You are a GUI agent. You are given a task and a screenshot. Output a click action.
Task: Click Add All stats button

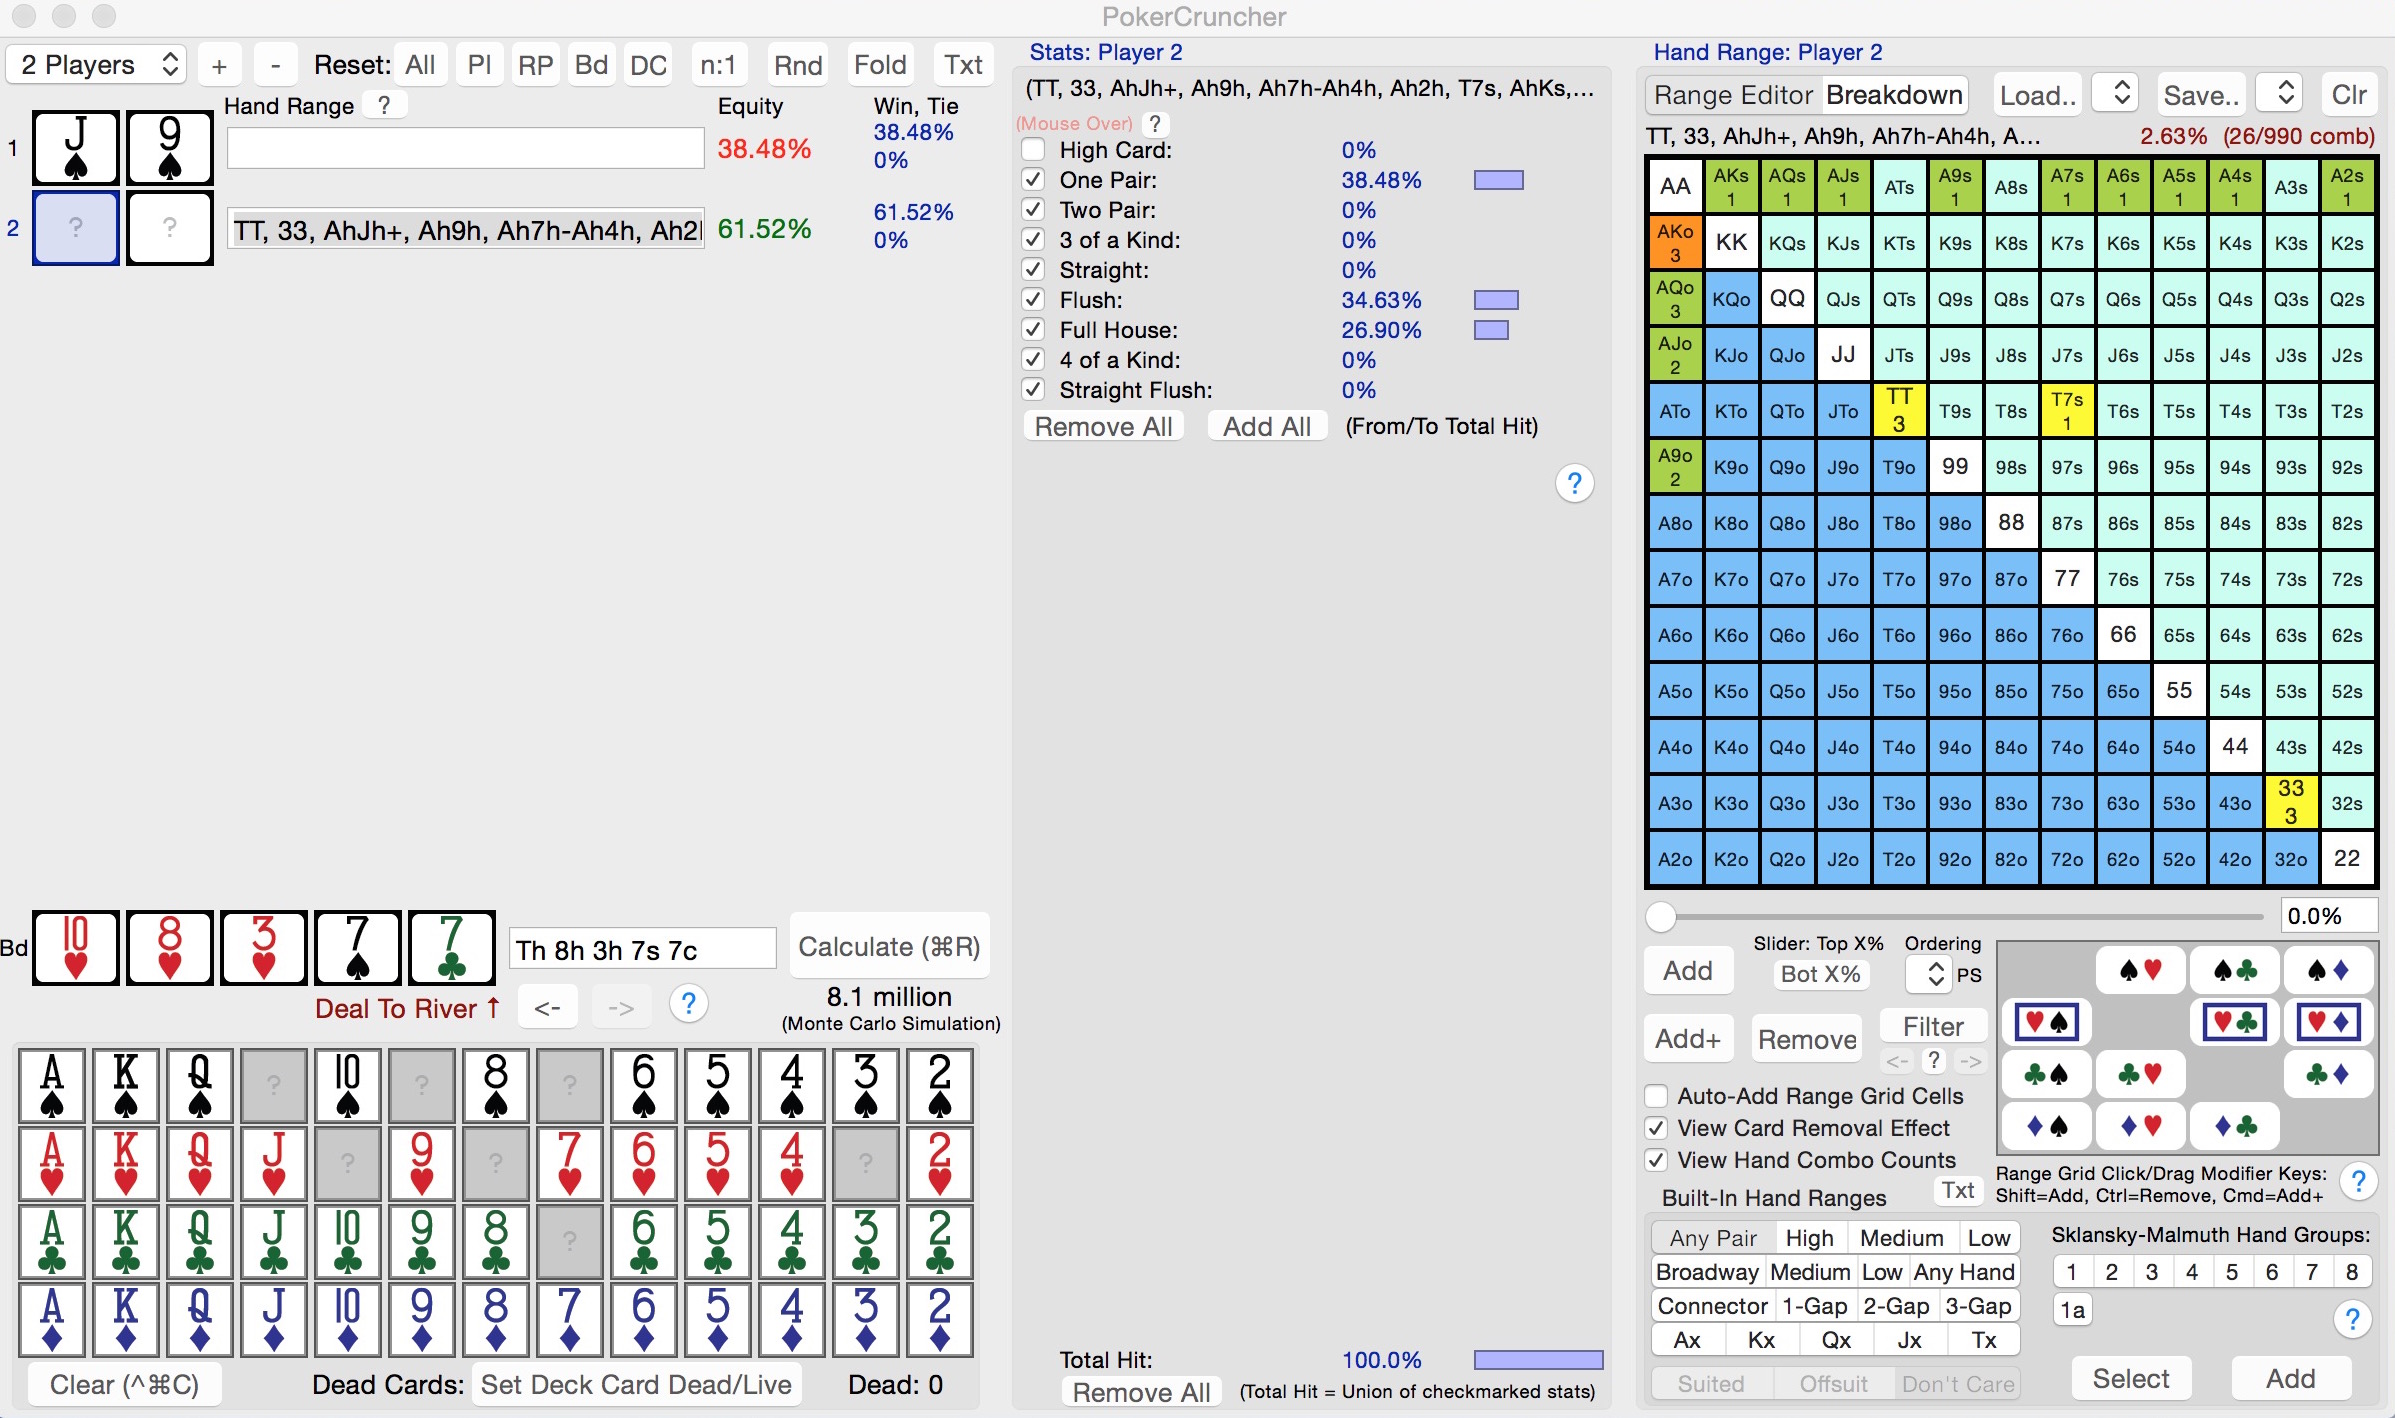(1267, 427)
